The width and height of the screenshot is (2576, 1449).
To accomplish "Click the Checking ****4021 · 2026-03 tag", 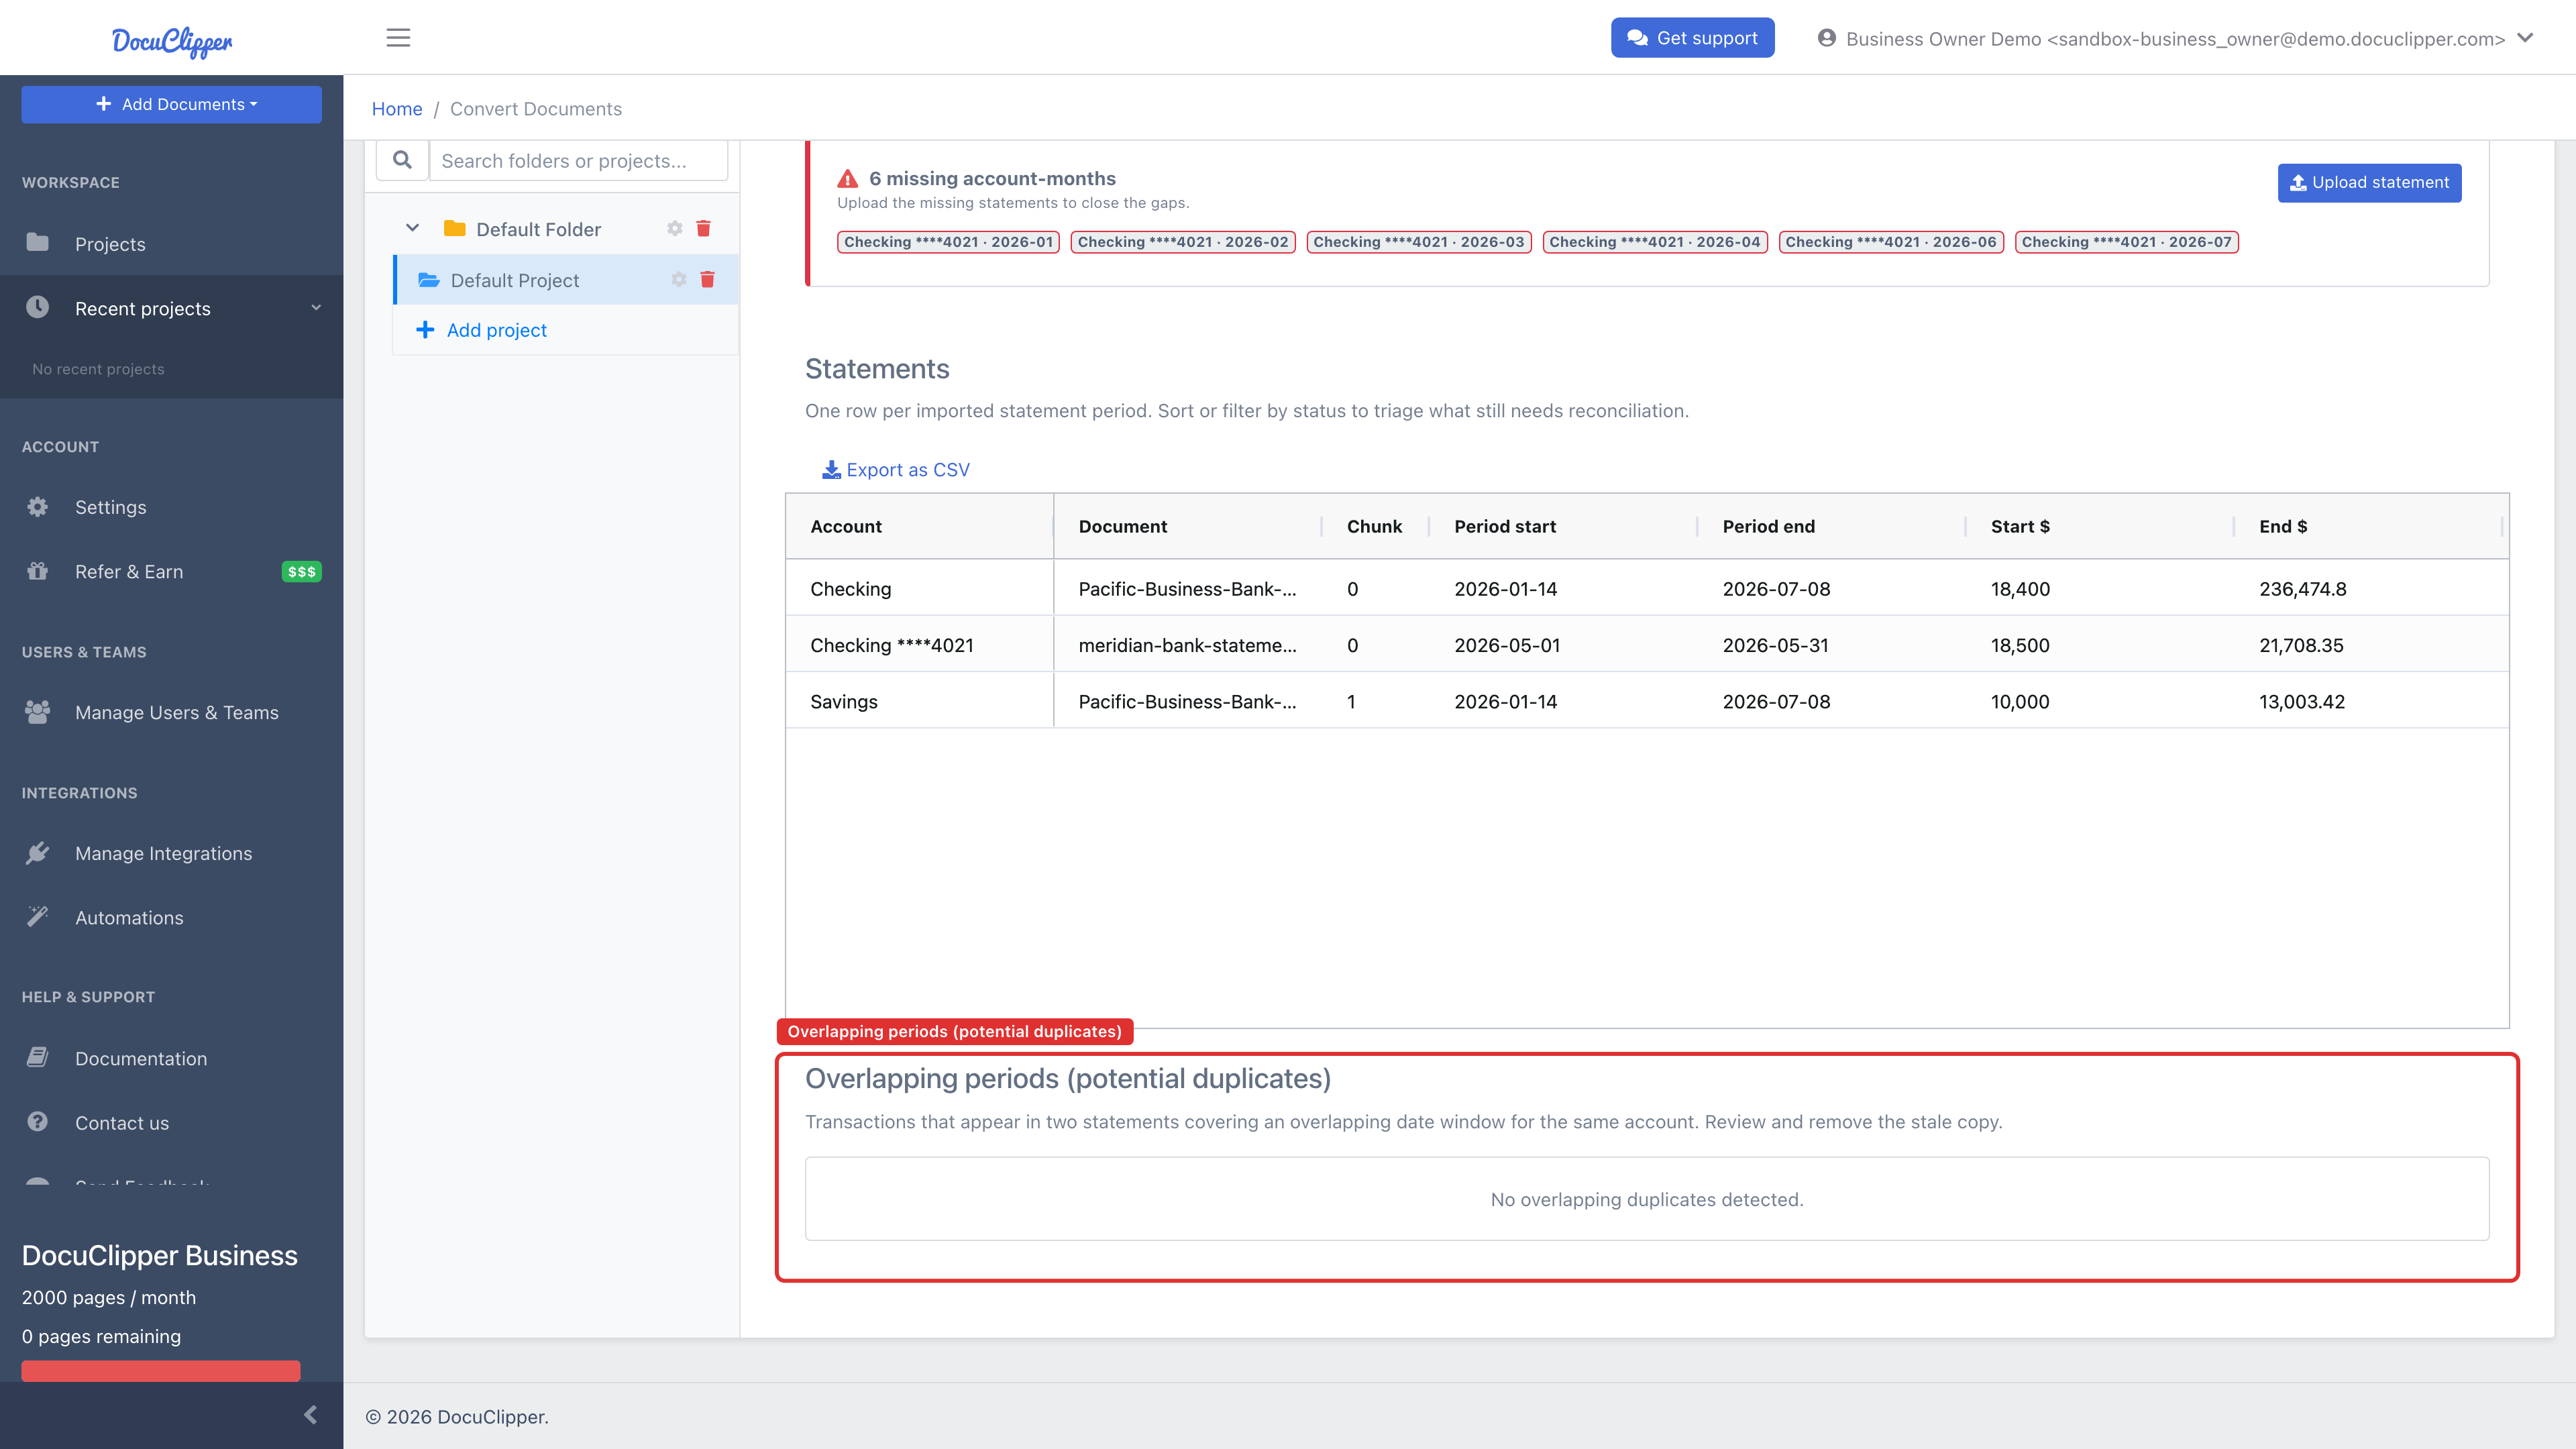I will [x=1419, y=242].
